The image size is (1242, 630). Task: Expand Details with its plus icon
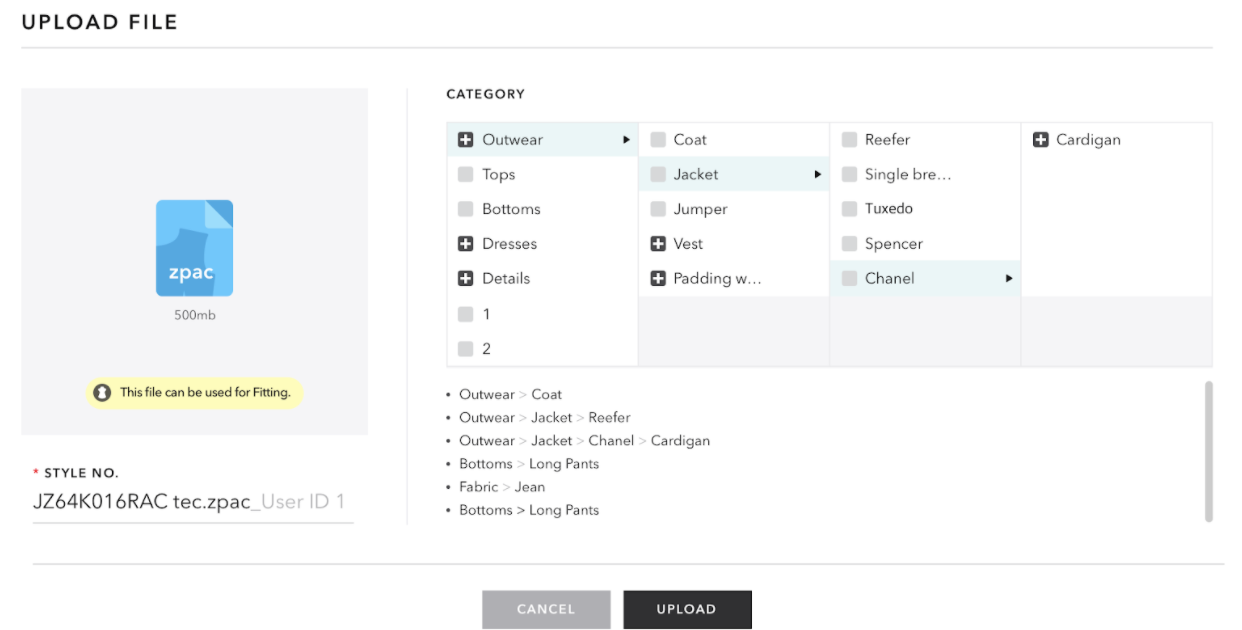tap(465, 279)
